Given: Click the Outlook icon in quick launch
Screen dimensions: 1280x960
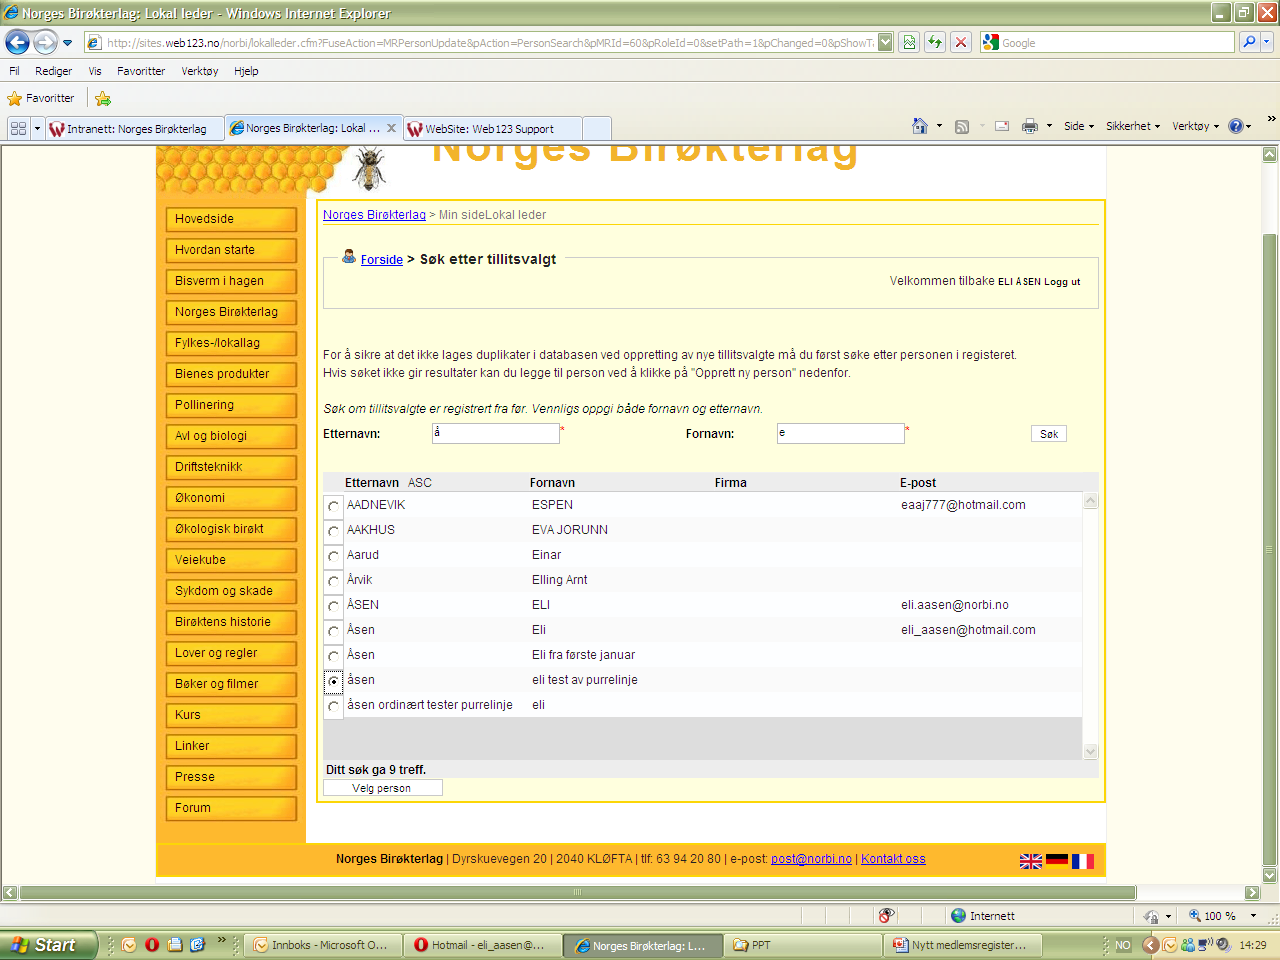Looking at the screenshot, I should coord(129,944).
